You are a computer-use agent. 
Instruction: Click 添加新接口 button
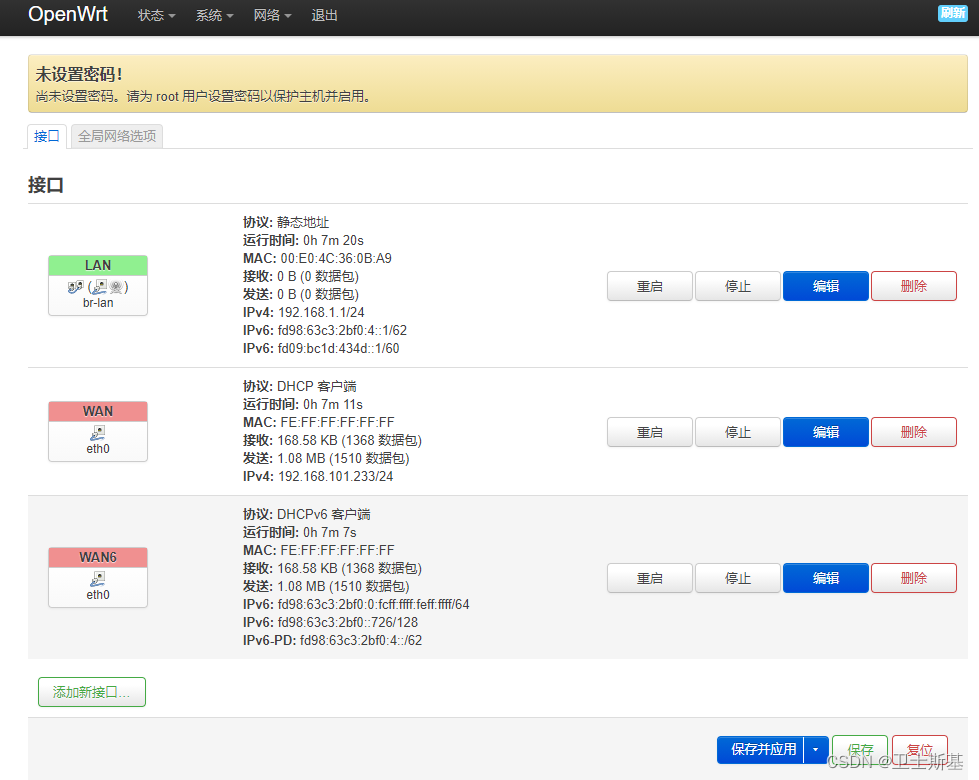[x=92, y=692]
